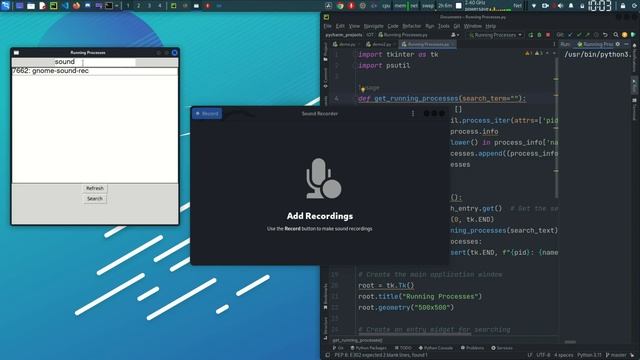Screen dimensions: 640x360
Task: Click the green rerun icon in PyCharm toolbar
Action: pos(531,35)
